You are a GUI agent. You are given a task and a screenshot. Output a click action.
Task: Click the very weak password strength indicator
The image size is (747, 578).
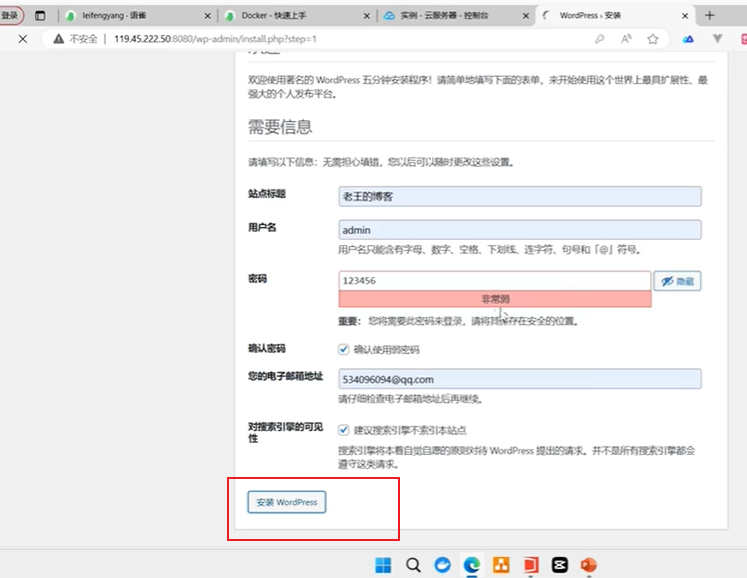495,299
